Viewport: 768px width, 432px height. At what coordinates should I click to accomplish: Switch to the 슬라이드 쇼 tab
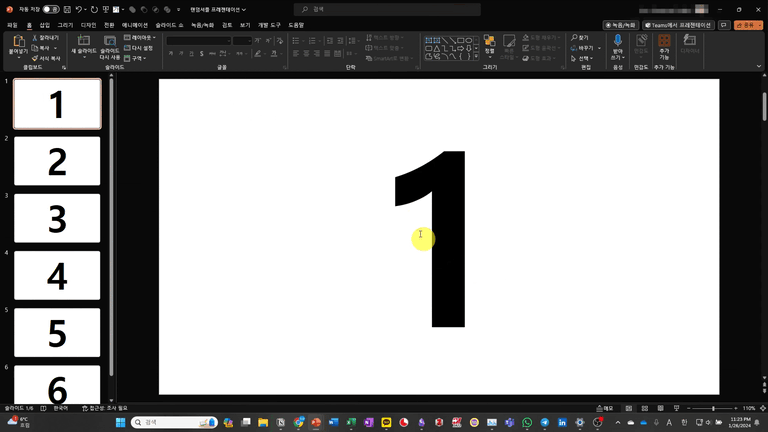click(x=169, y=25)
